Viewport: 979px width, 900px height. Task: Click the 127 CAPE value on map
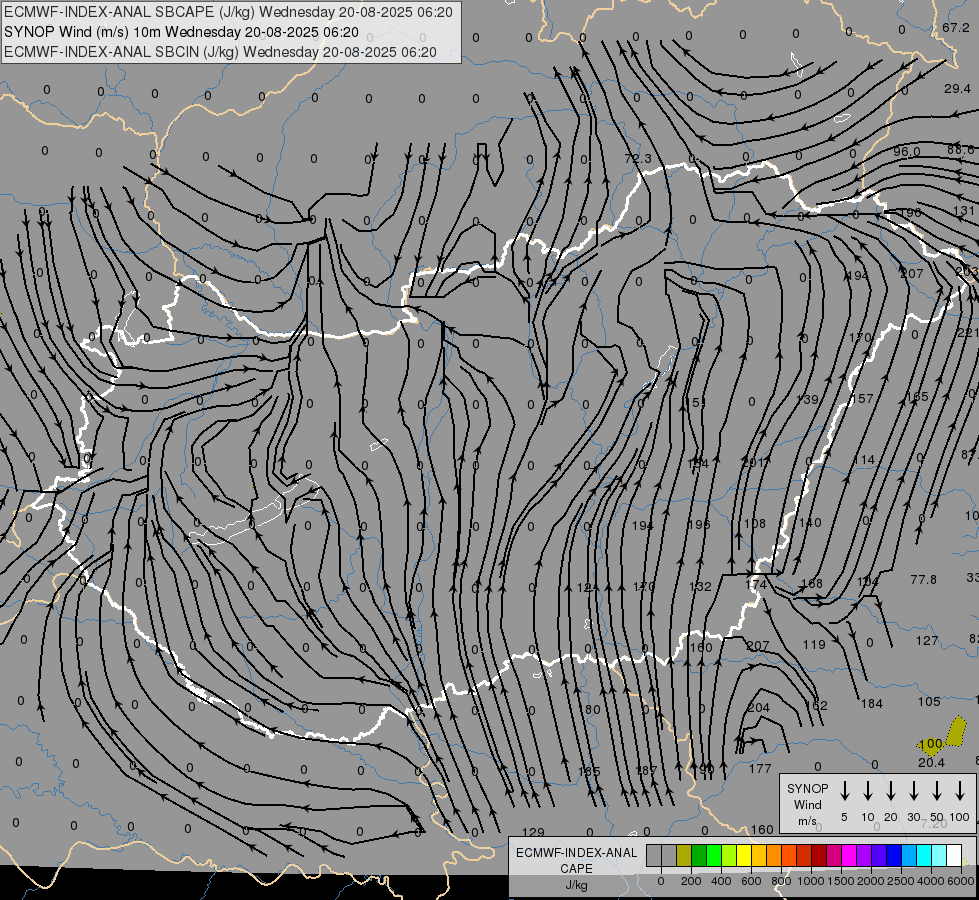coord(927,640)
